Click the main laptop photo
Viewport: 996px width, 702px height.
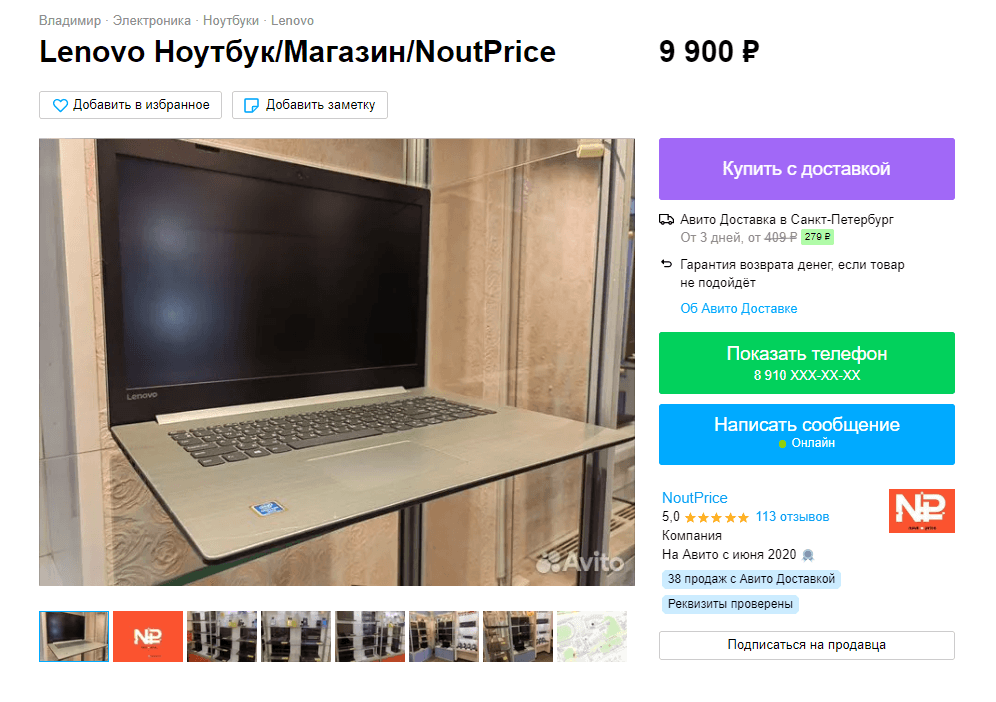[x=337, y=362]
